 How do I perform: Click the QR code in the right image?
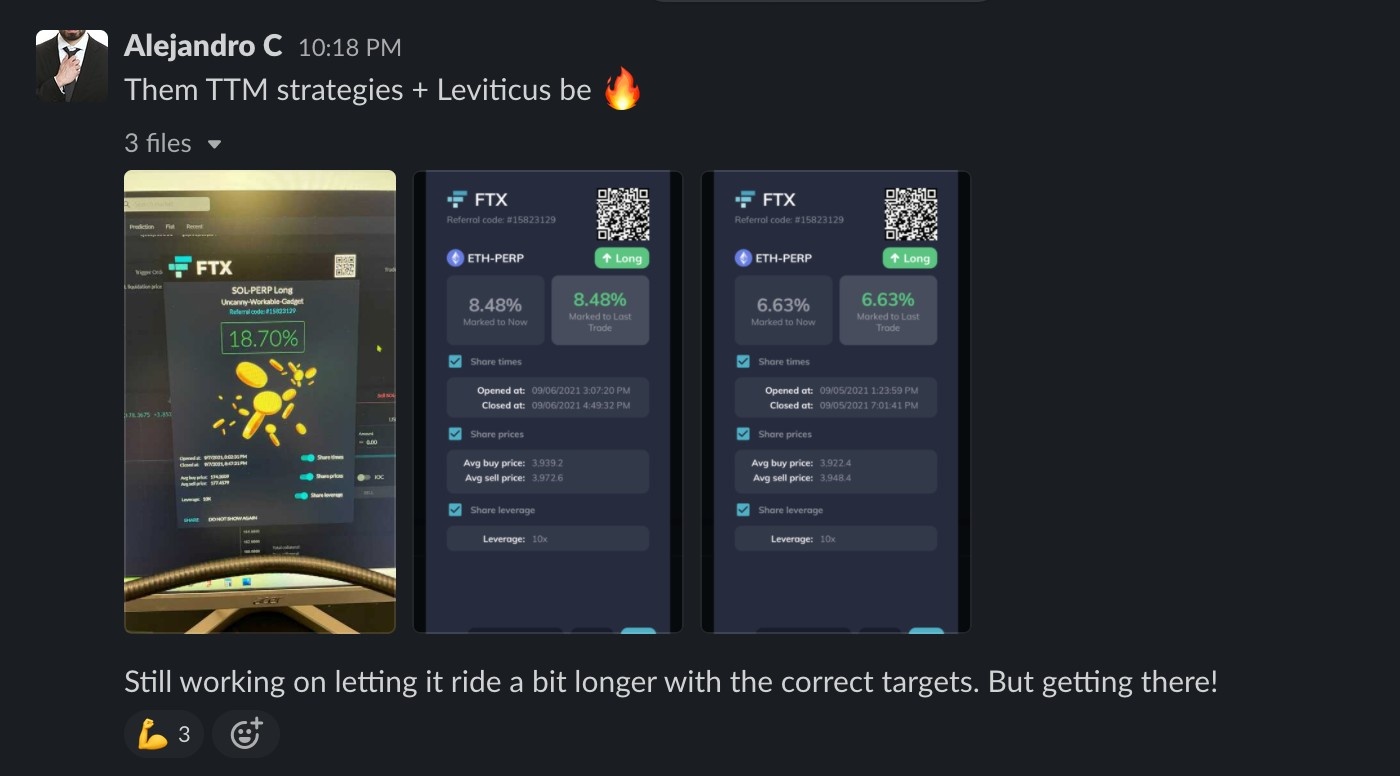point(911,214)
